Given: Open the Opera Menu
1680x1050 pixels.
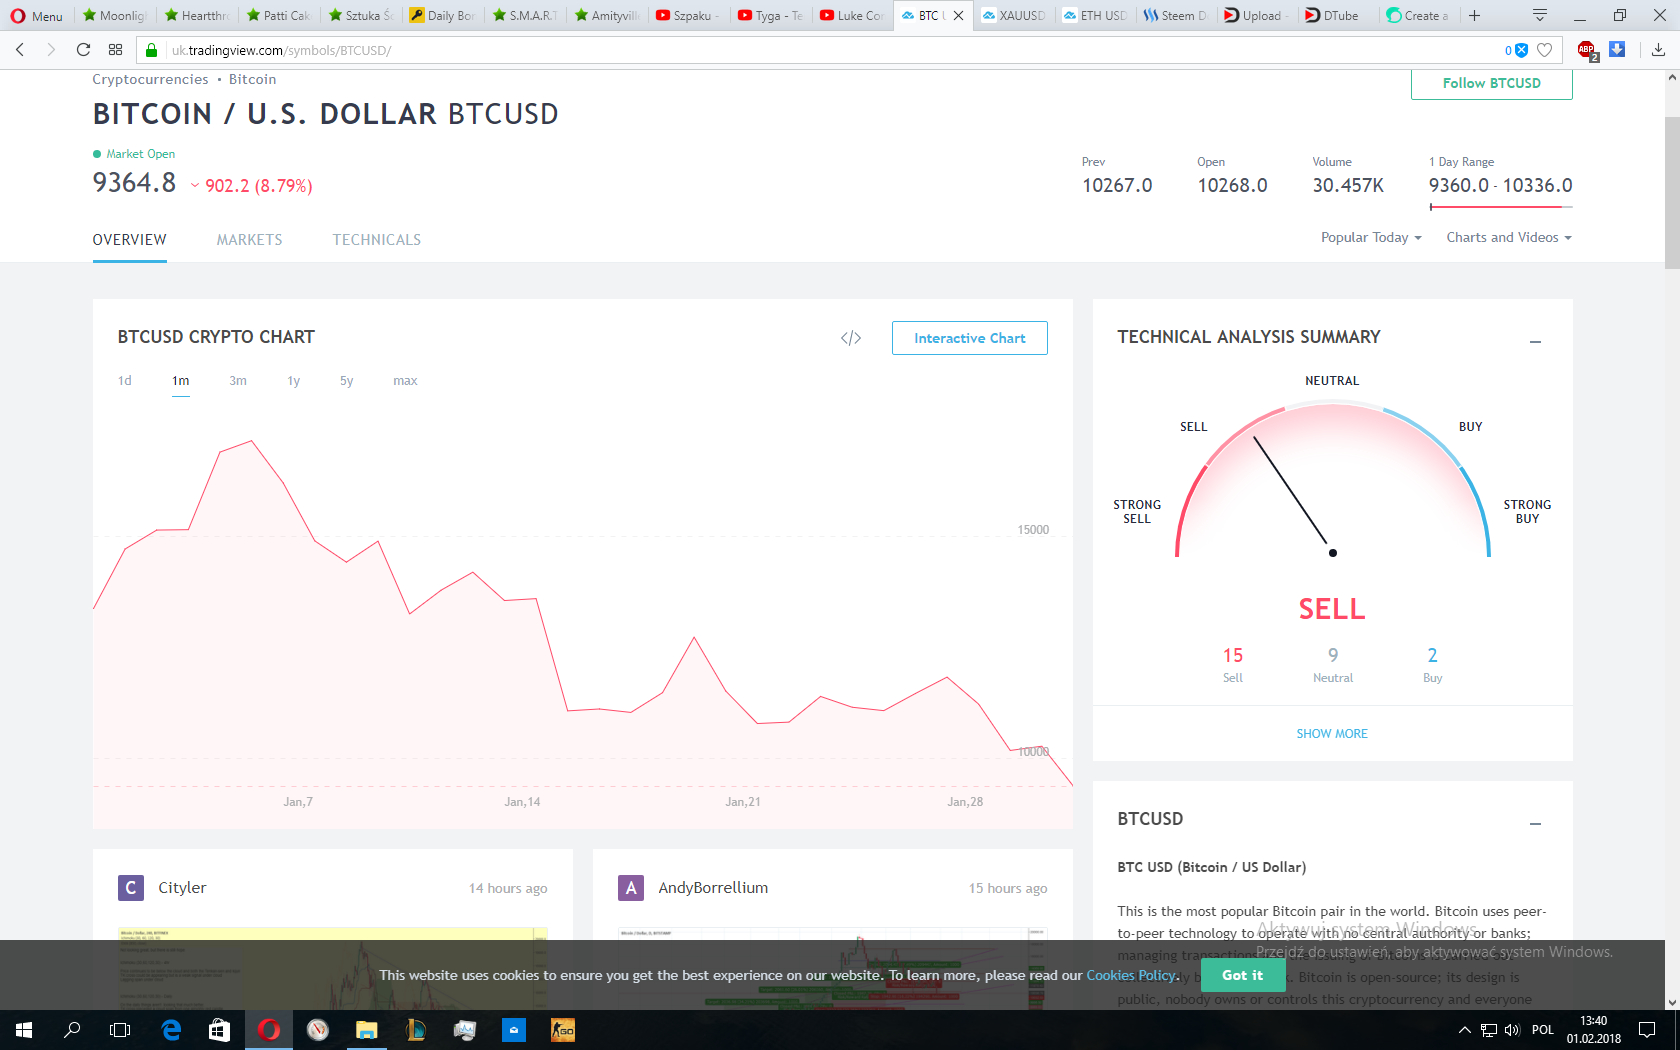Looking at the screenshot, I should pyautogui.click(x=37, y=15).
